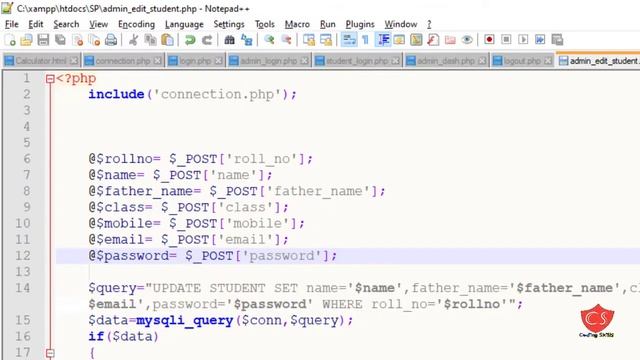Open Find with the binoculars icon
Viewport: 640px width, 360px height.
click(229, 40)
